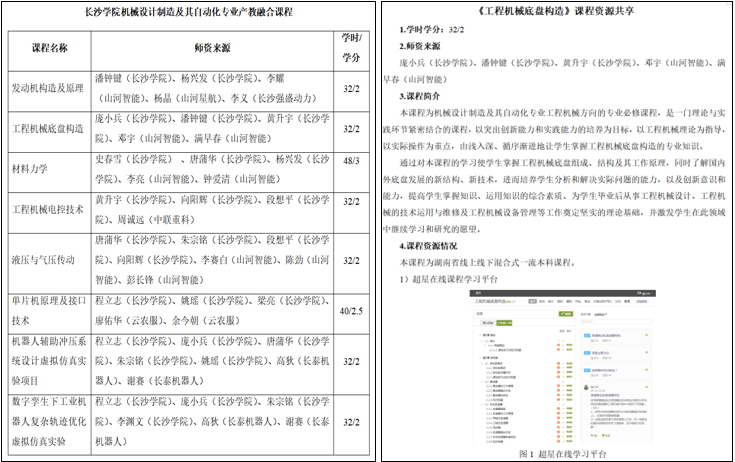Click the course name 发动机构造及原理
735x462 pixels.
coord(48,88)
